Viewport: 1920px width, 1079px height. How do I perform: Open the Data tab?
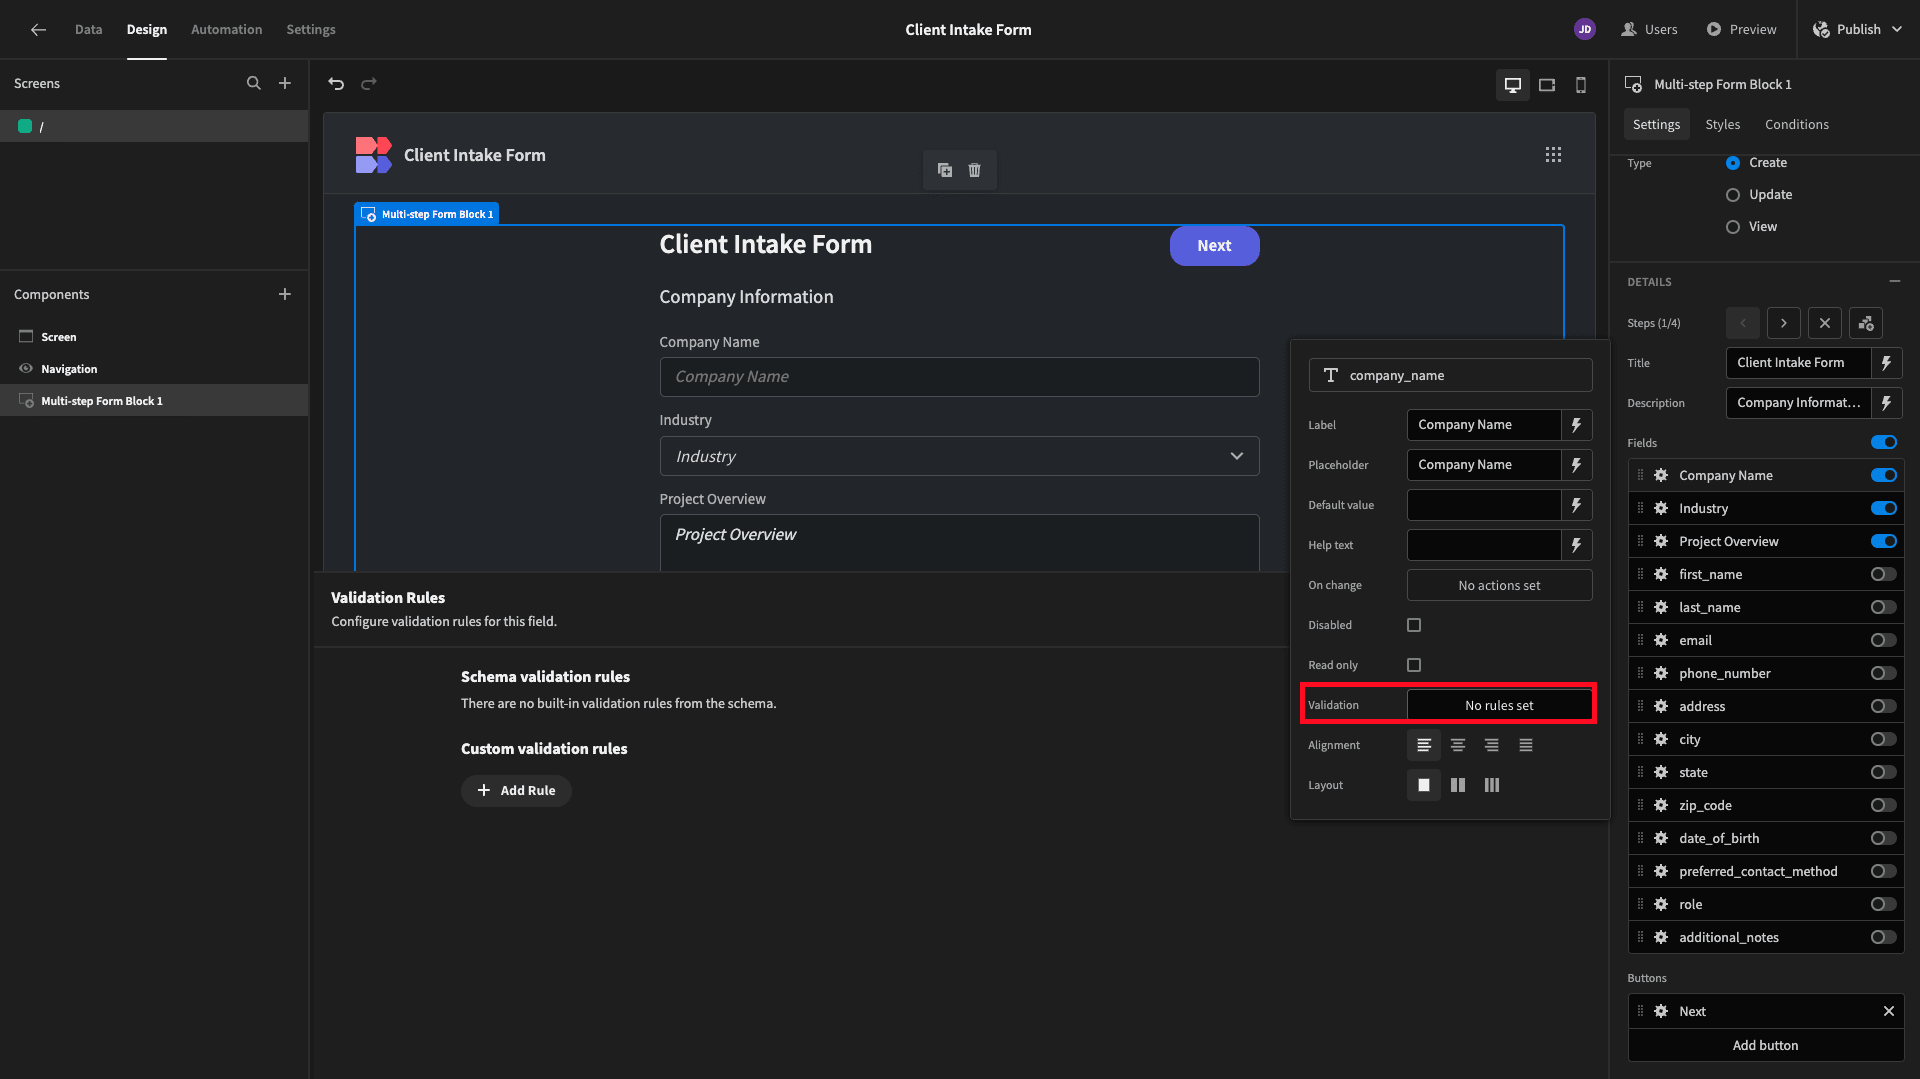88,30
